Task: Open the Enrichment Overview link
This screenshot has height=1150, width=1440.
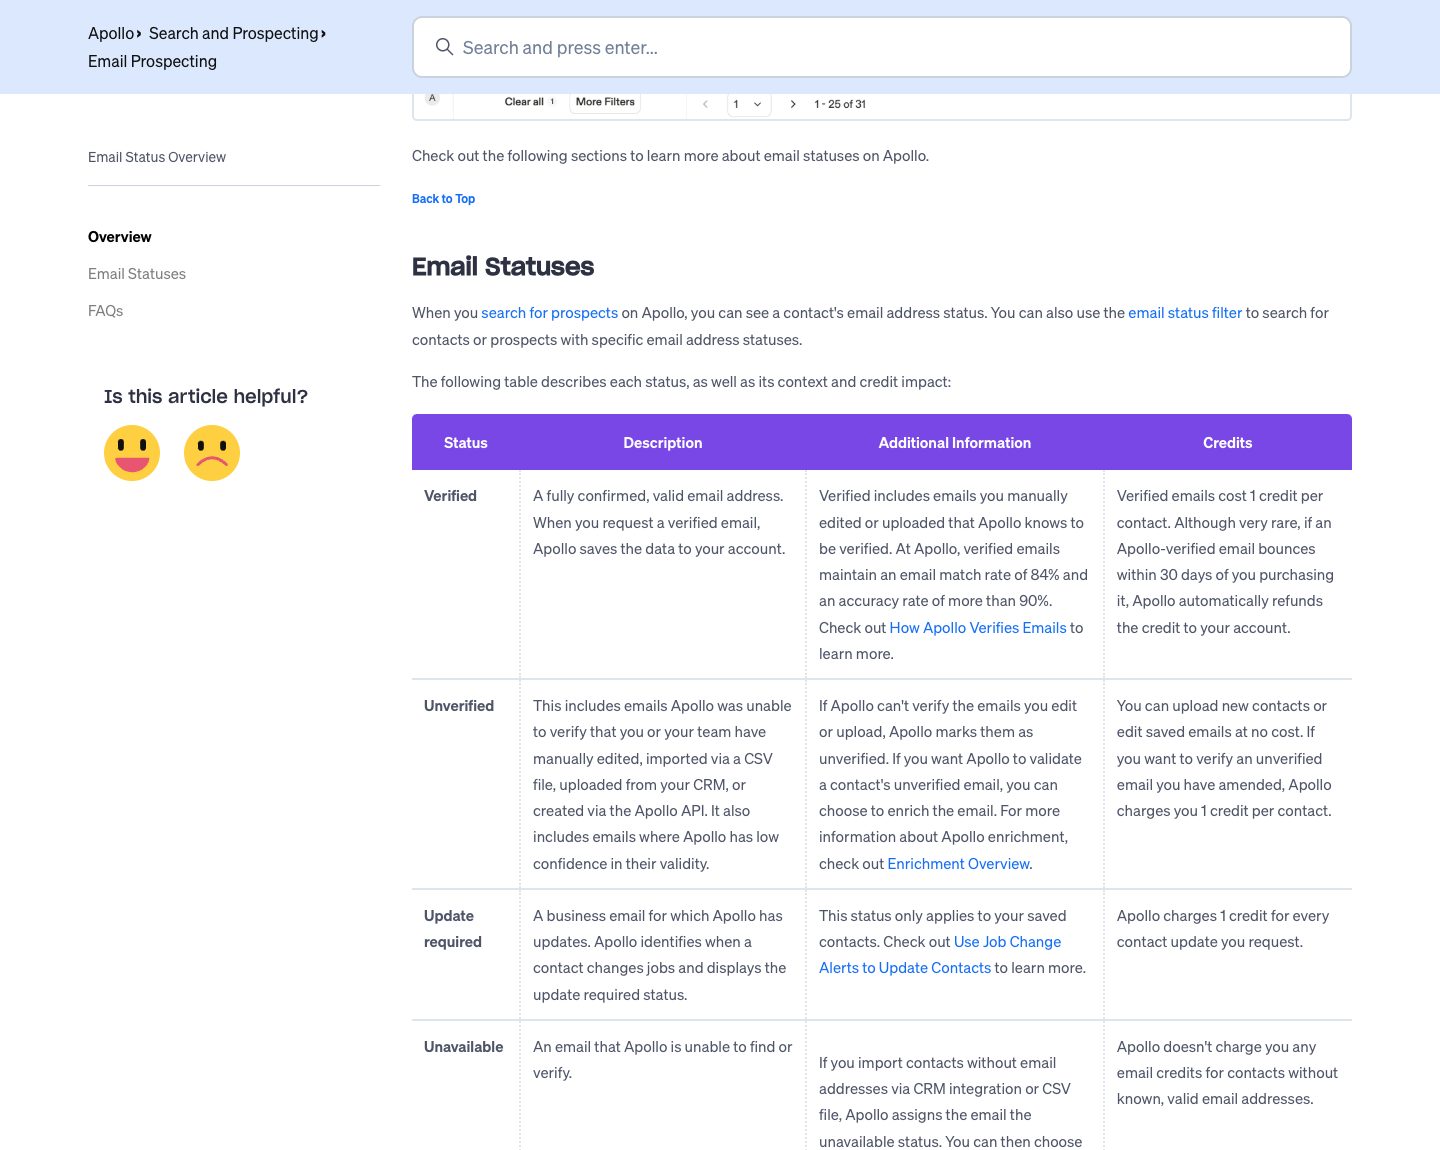Action: (x=958, y=864)
